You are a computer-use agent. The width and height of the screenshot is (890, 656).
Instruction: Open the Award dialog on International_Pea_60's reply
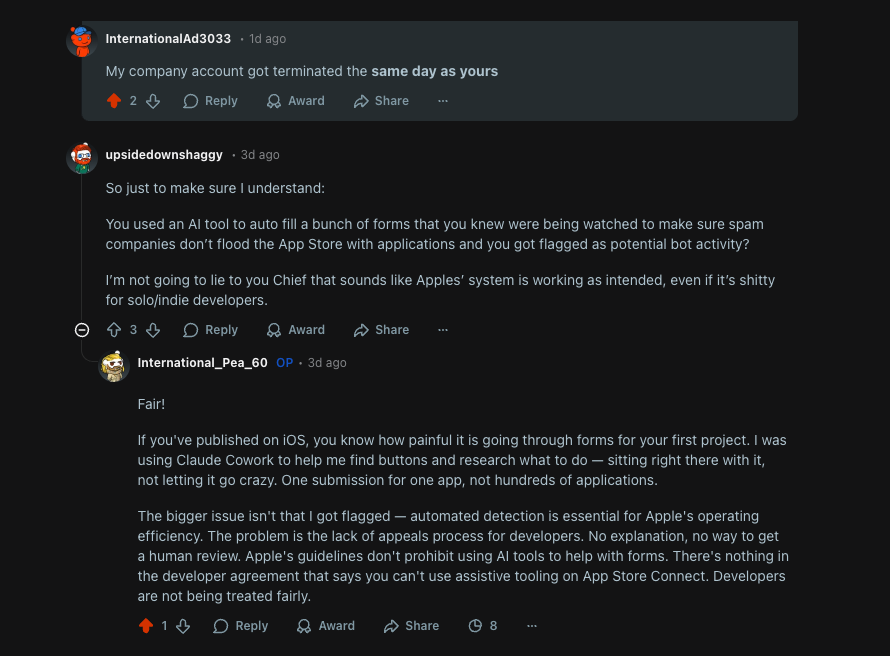[x=325, y=625]
